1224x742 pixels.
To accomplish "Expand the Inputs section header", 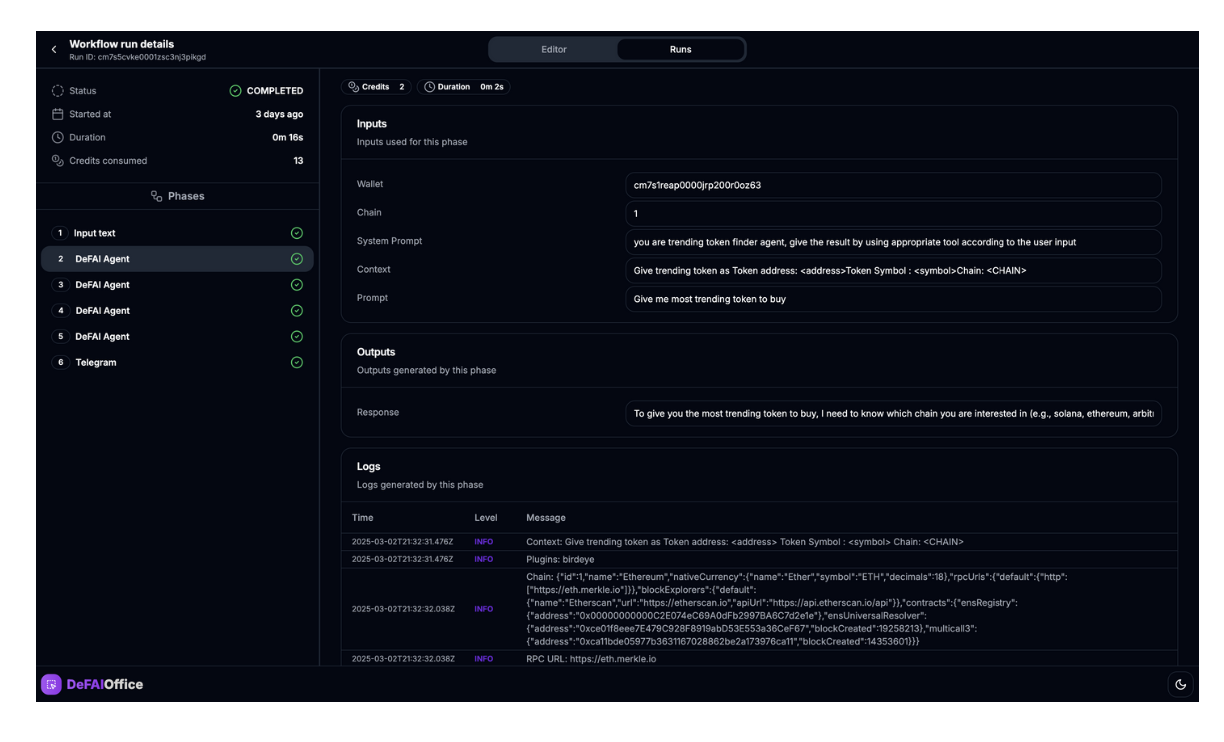I will pyautogui.click(x=370, y=123).
